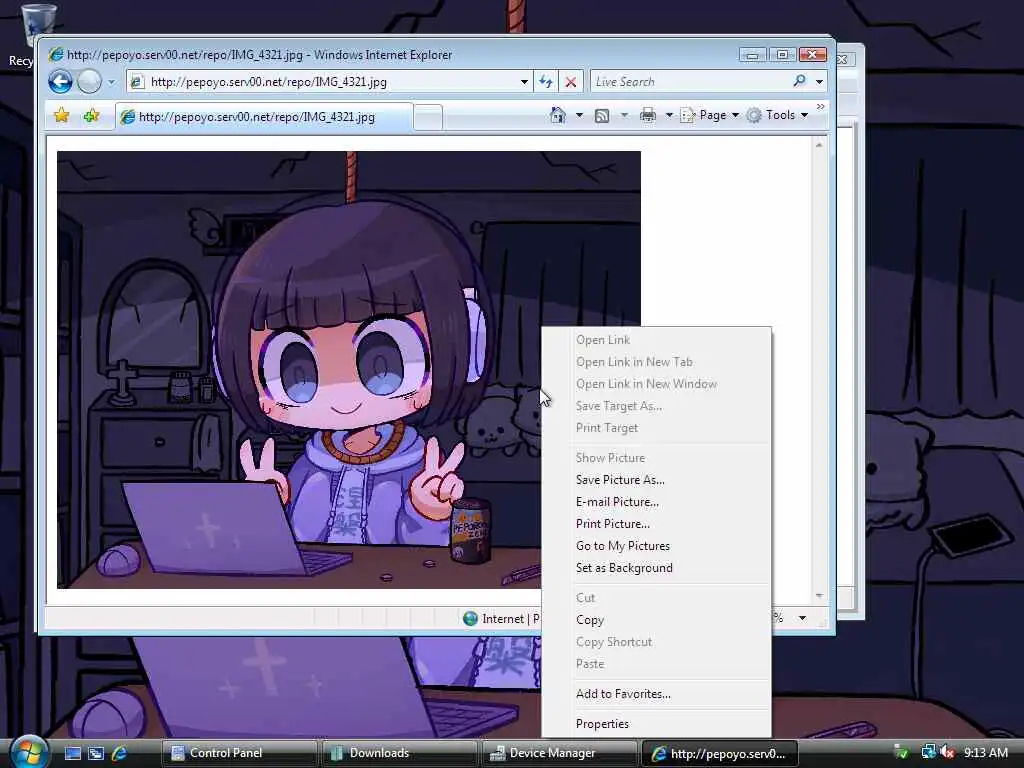Expand the command bar overflow chevron
The image size is (1024, 768).
click(x=820, y=106)
